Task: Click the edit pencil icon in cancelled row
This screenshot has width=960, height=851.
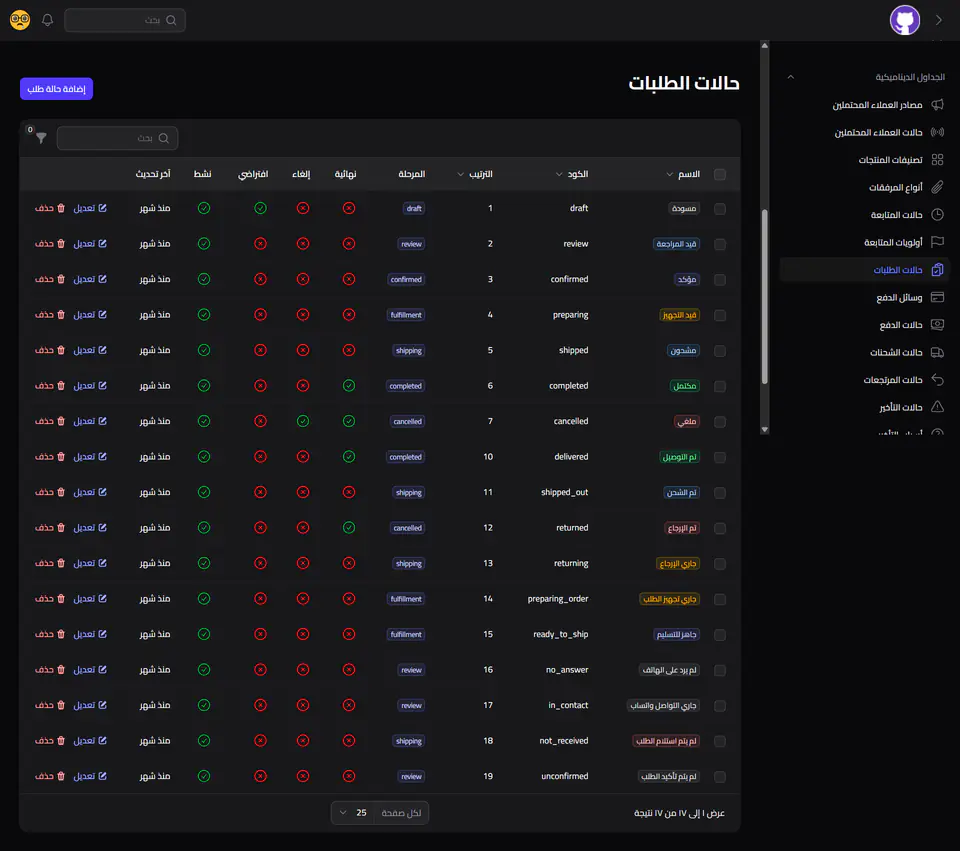Action: pos(102,421)
